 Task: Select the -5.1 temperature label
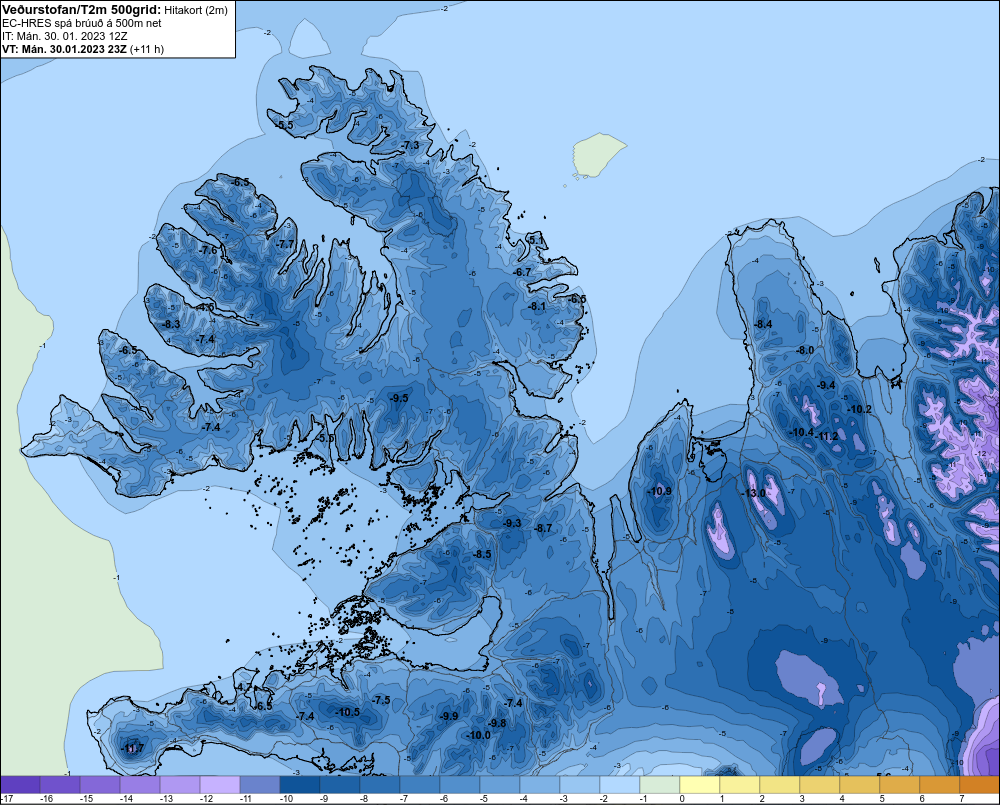pos(536,240)
